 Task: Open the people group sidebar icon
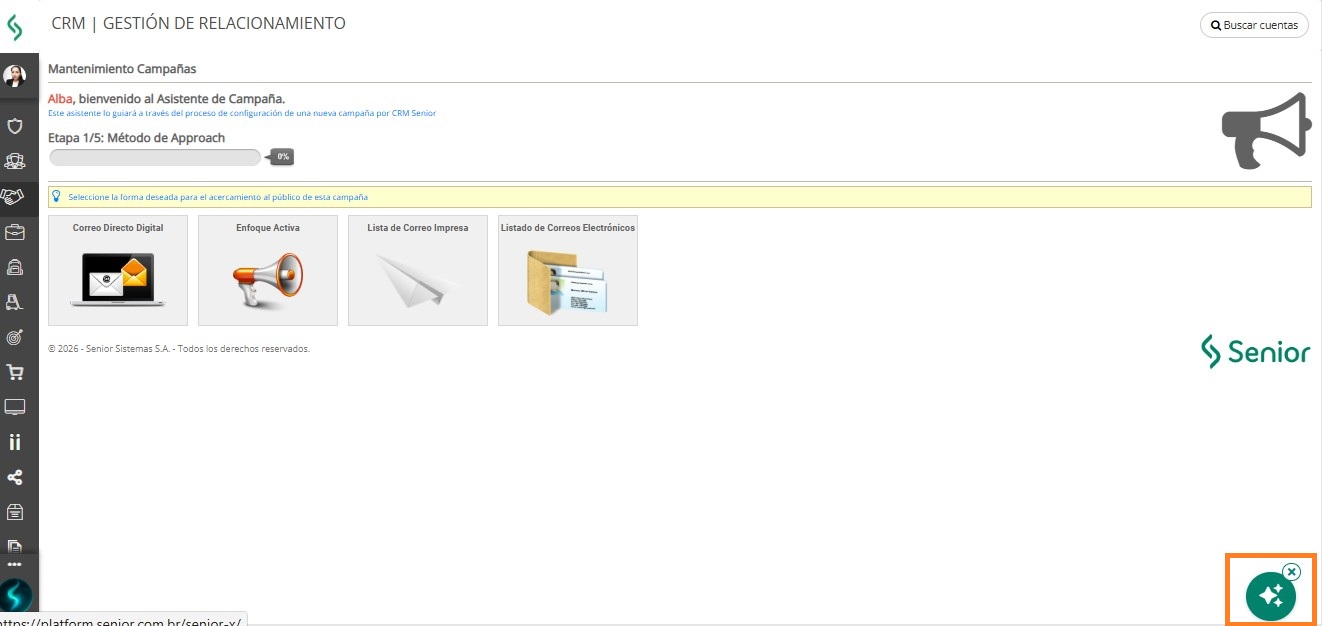pos(15,161)
